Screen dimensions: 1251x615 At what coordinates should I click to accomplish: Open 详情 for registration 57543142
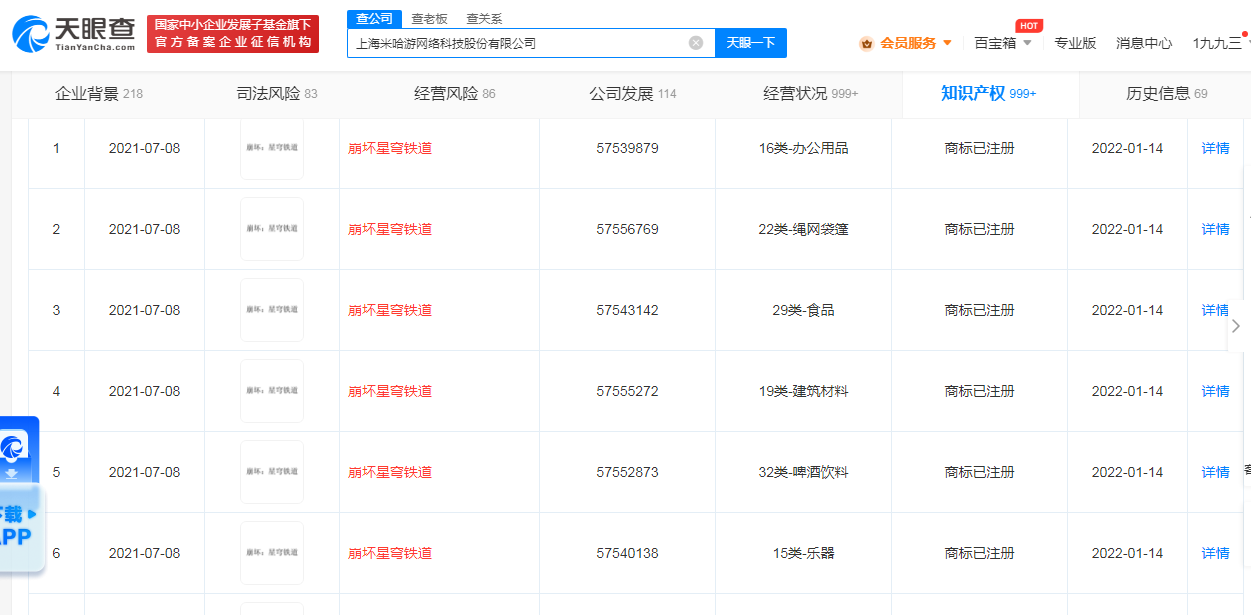point(1215,310)
